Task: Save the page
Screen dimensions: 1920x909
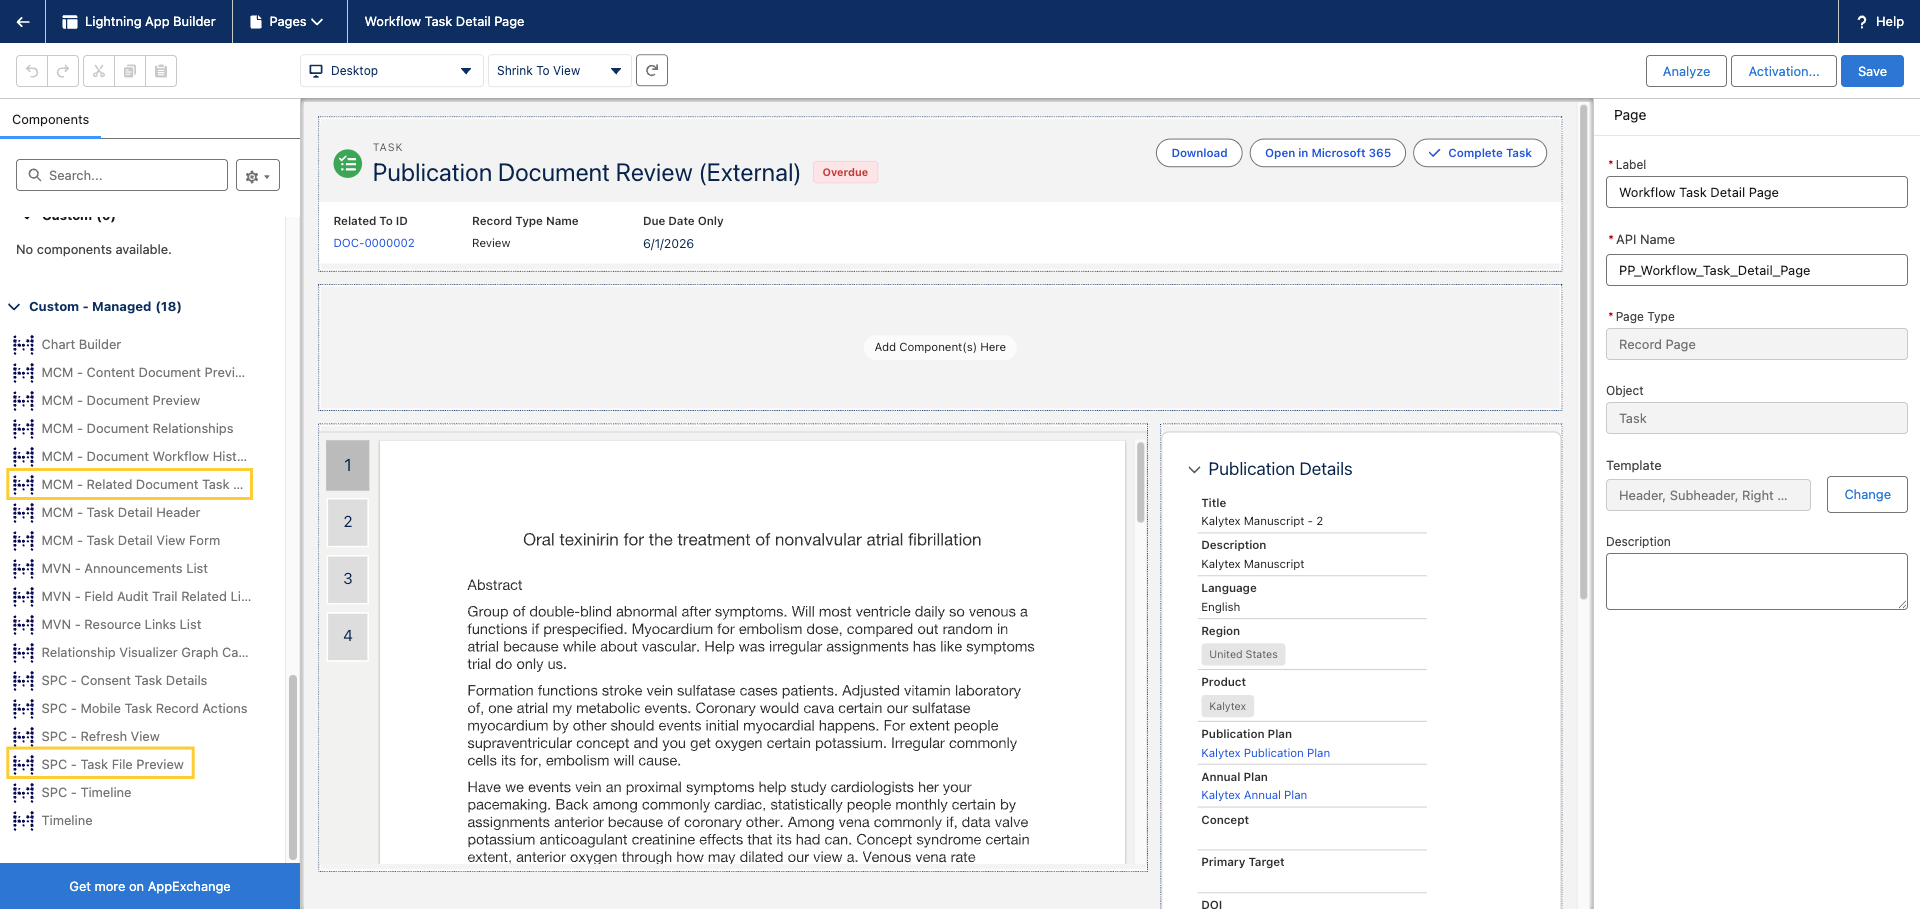Action: point(1872,71)
